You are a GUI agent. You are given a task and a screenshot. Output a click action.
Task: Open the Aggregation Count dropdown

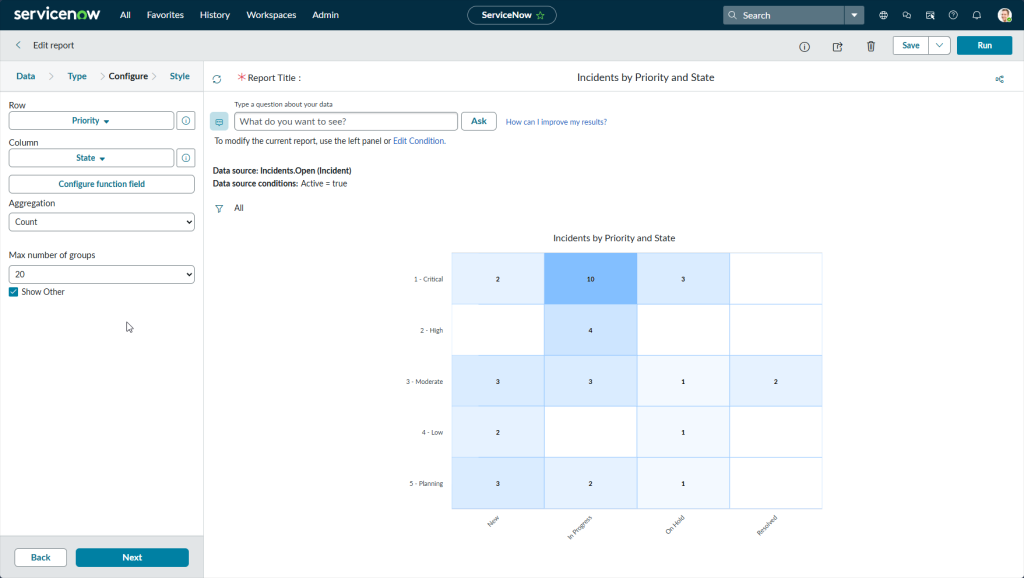101,222
